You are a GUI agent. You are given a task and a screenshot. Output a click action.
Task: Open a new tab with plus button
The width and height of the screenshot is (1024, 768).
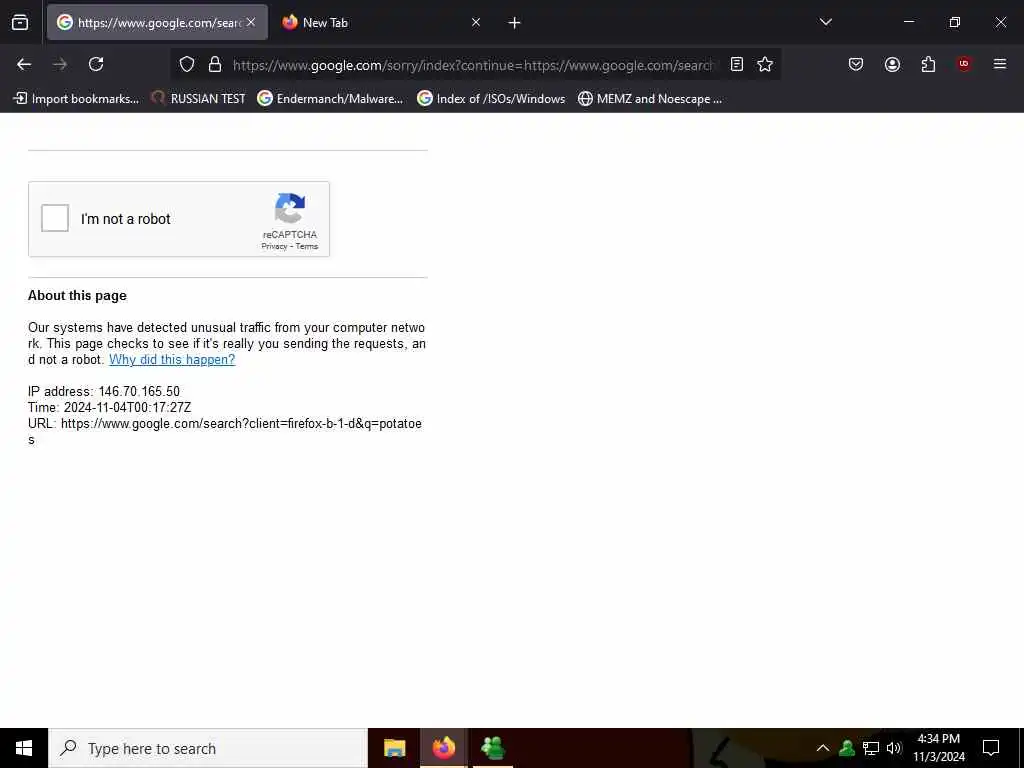point(515,22)
